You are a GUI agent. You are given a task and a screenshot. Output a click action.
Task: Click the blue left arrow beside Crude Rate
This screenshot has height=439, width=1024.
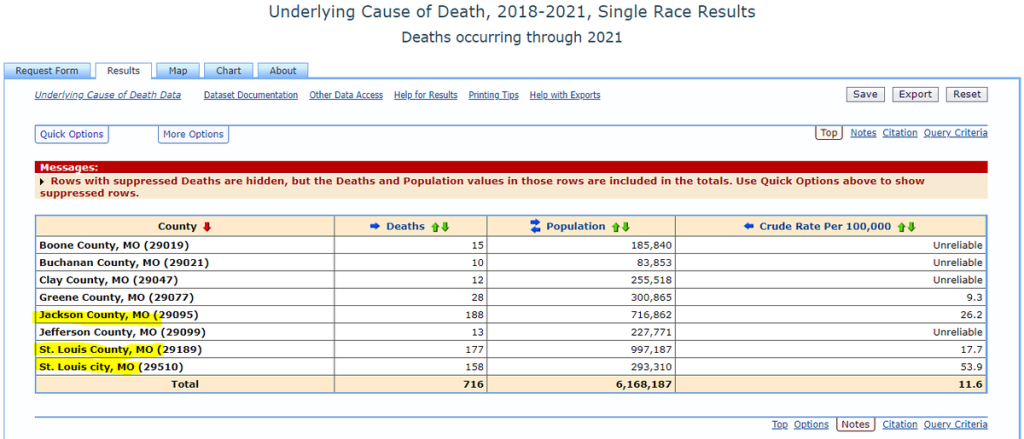(x=748, y=227)
